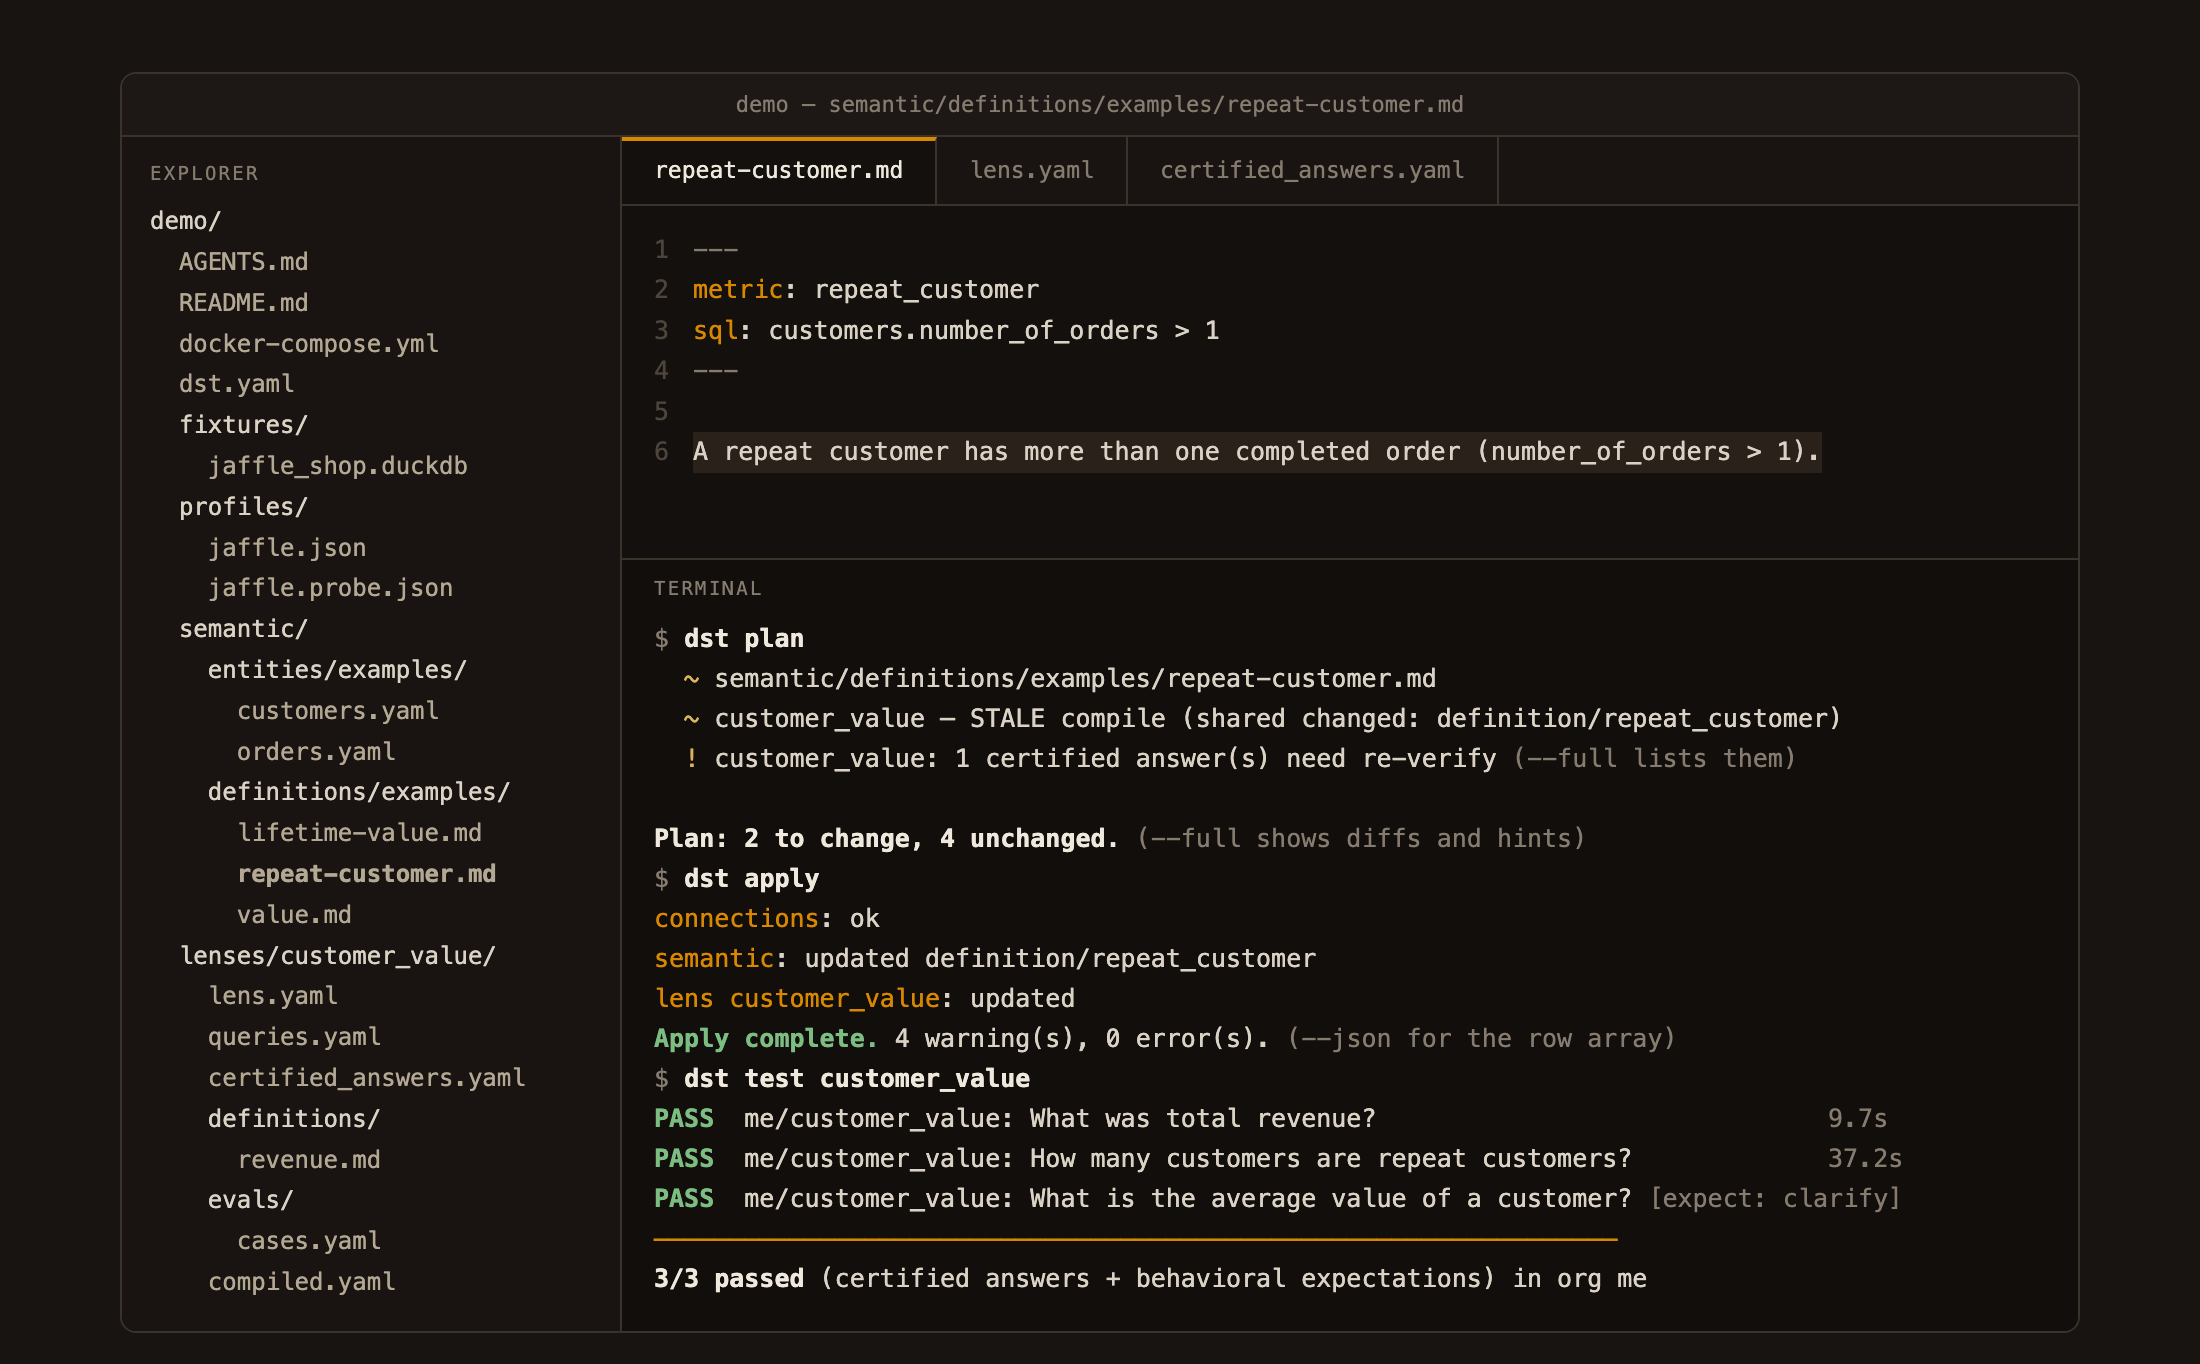Click the PASS 'What was total revenue?' result
Screen dimensions: 2200x1364
click(1270, 1119)
